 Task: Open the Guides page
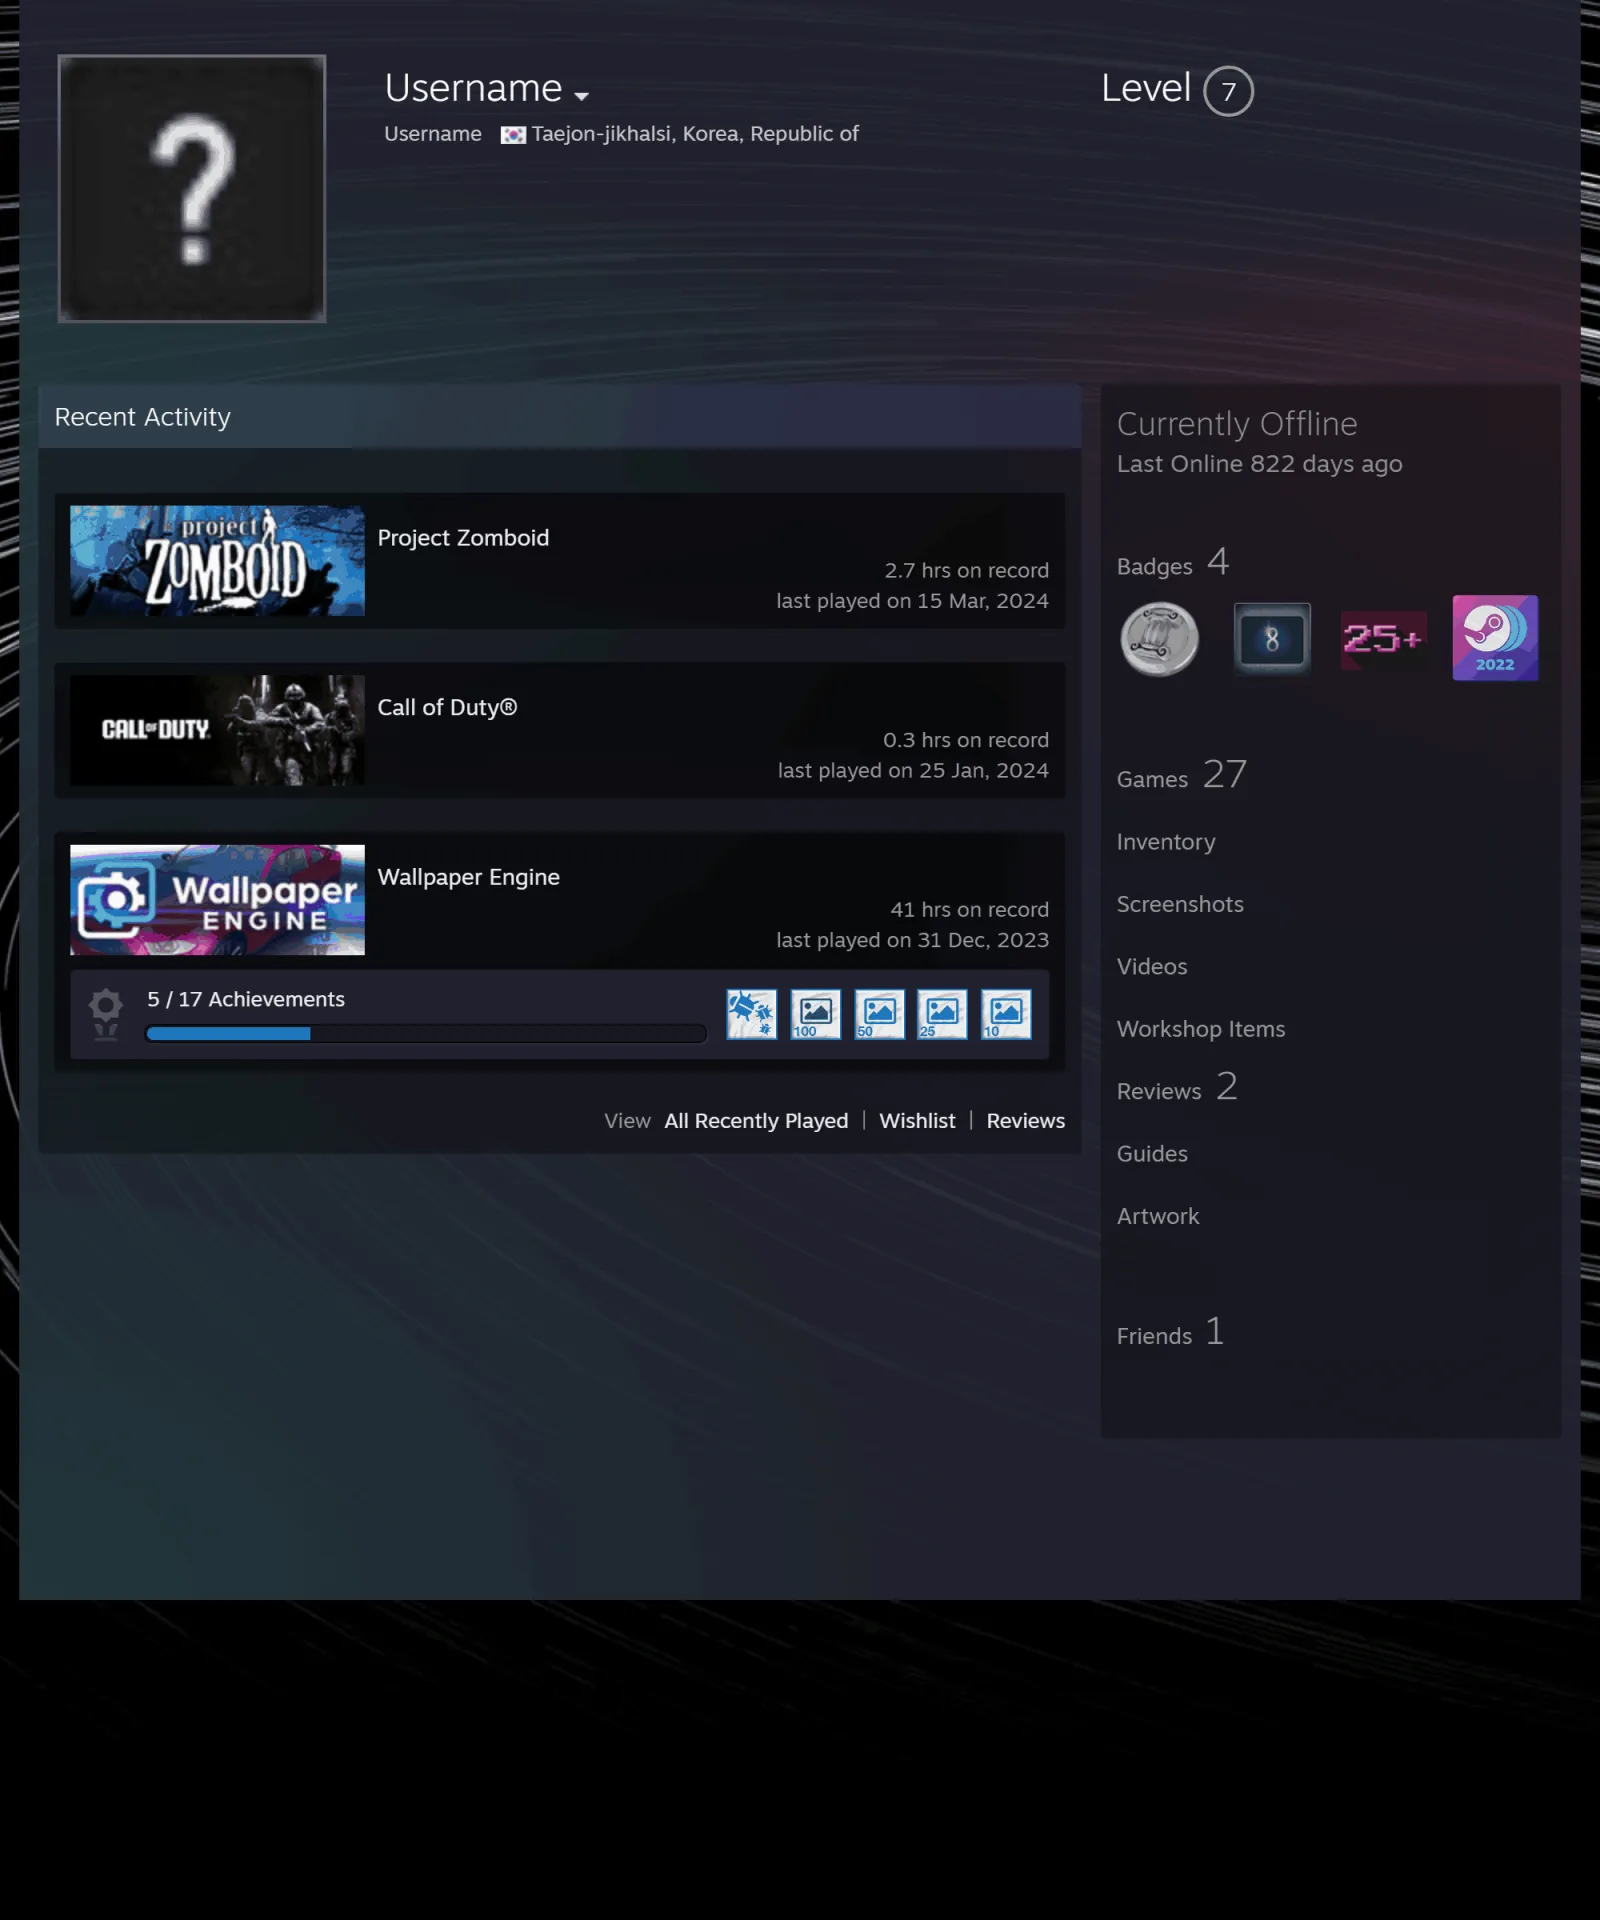coord(1152,1154)
